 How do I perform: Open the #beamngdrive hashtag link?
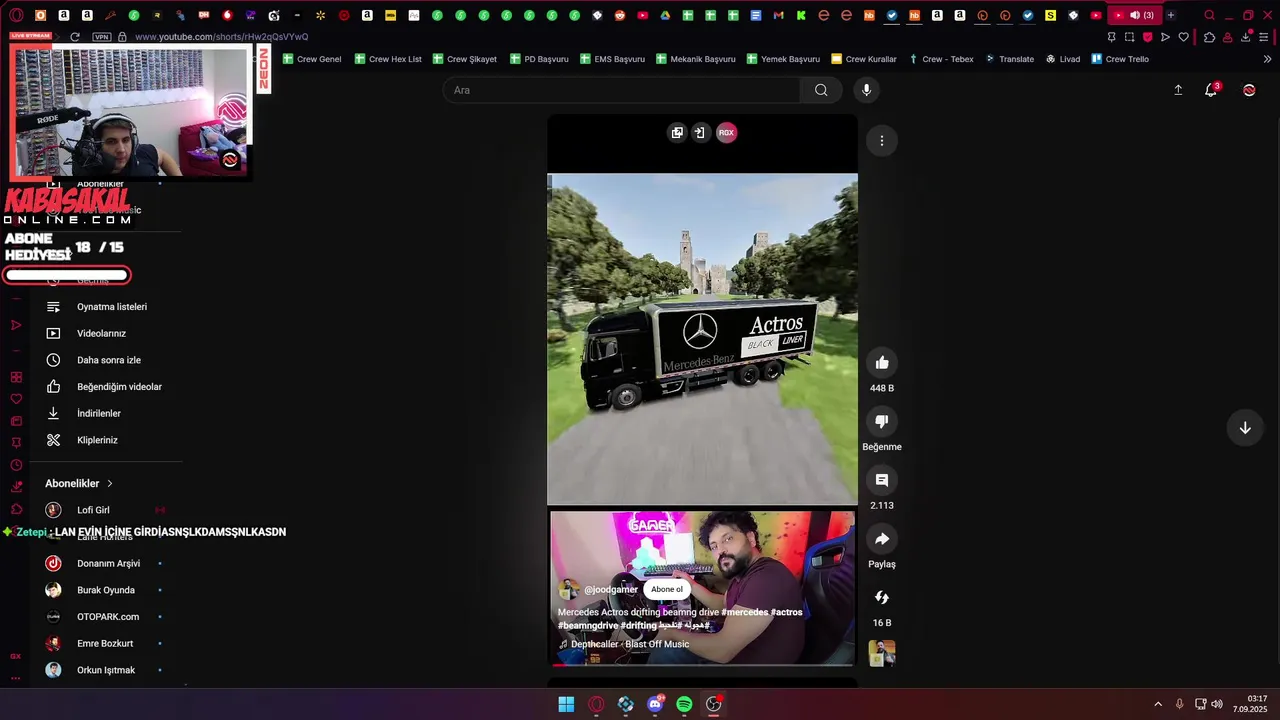pyautogui.click(x=588, y=625)
